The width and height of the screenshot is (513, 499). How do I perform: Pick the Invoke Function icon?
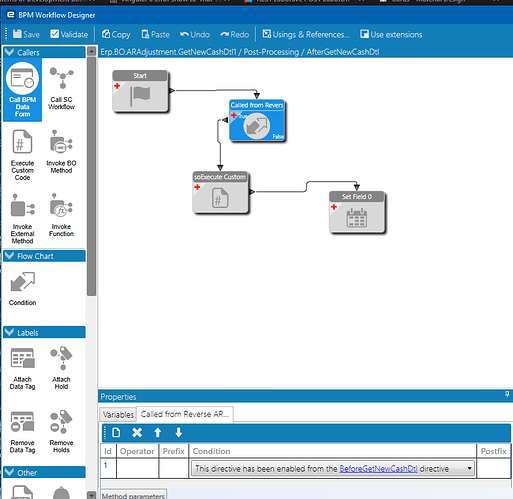point(61,215)
